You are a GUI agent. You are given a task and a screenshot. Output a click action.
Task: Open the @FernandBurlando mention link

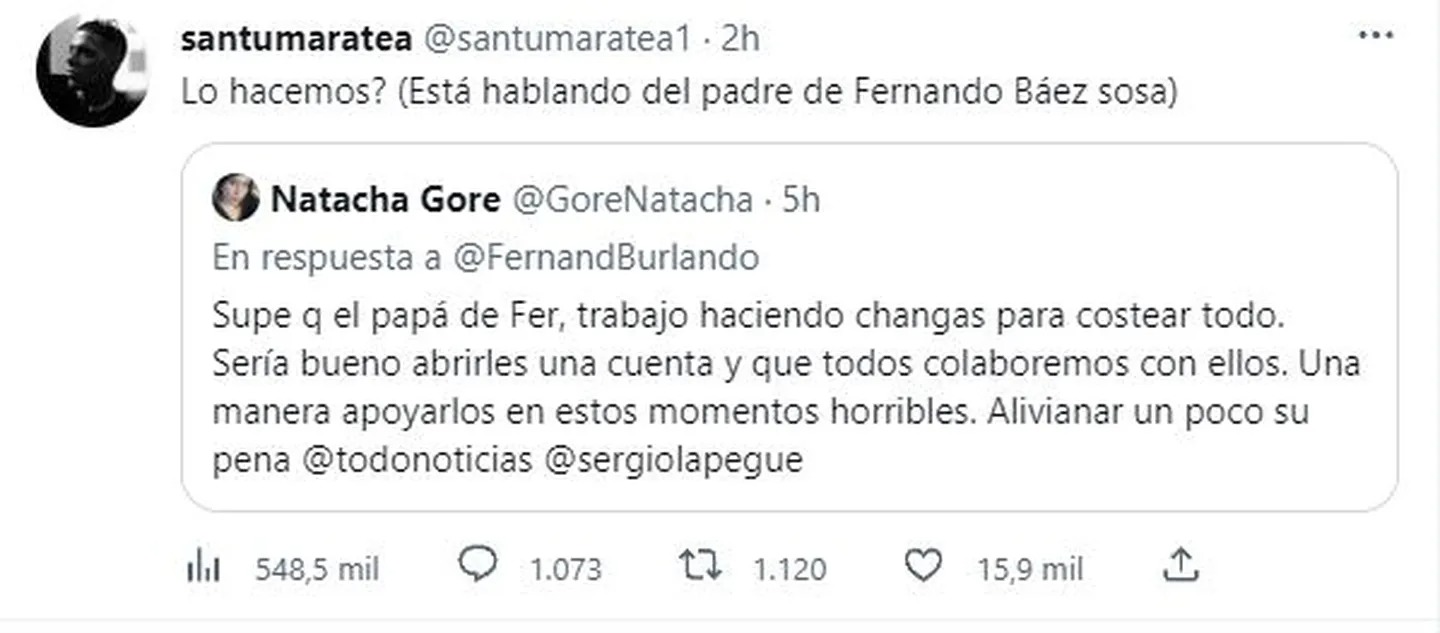pos(606,257)
